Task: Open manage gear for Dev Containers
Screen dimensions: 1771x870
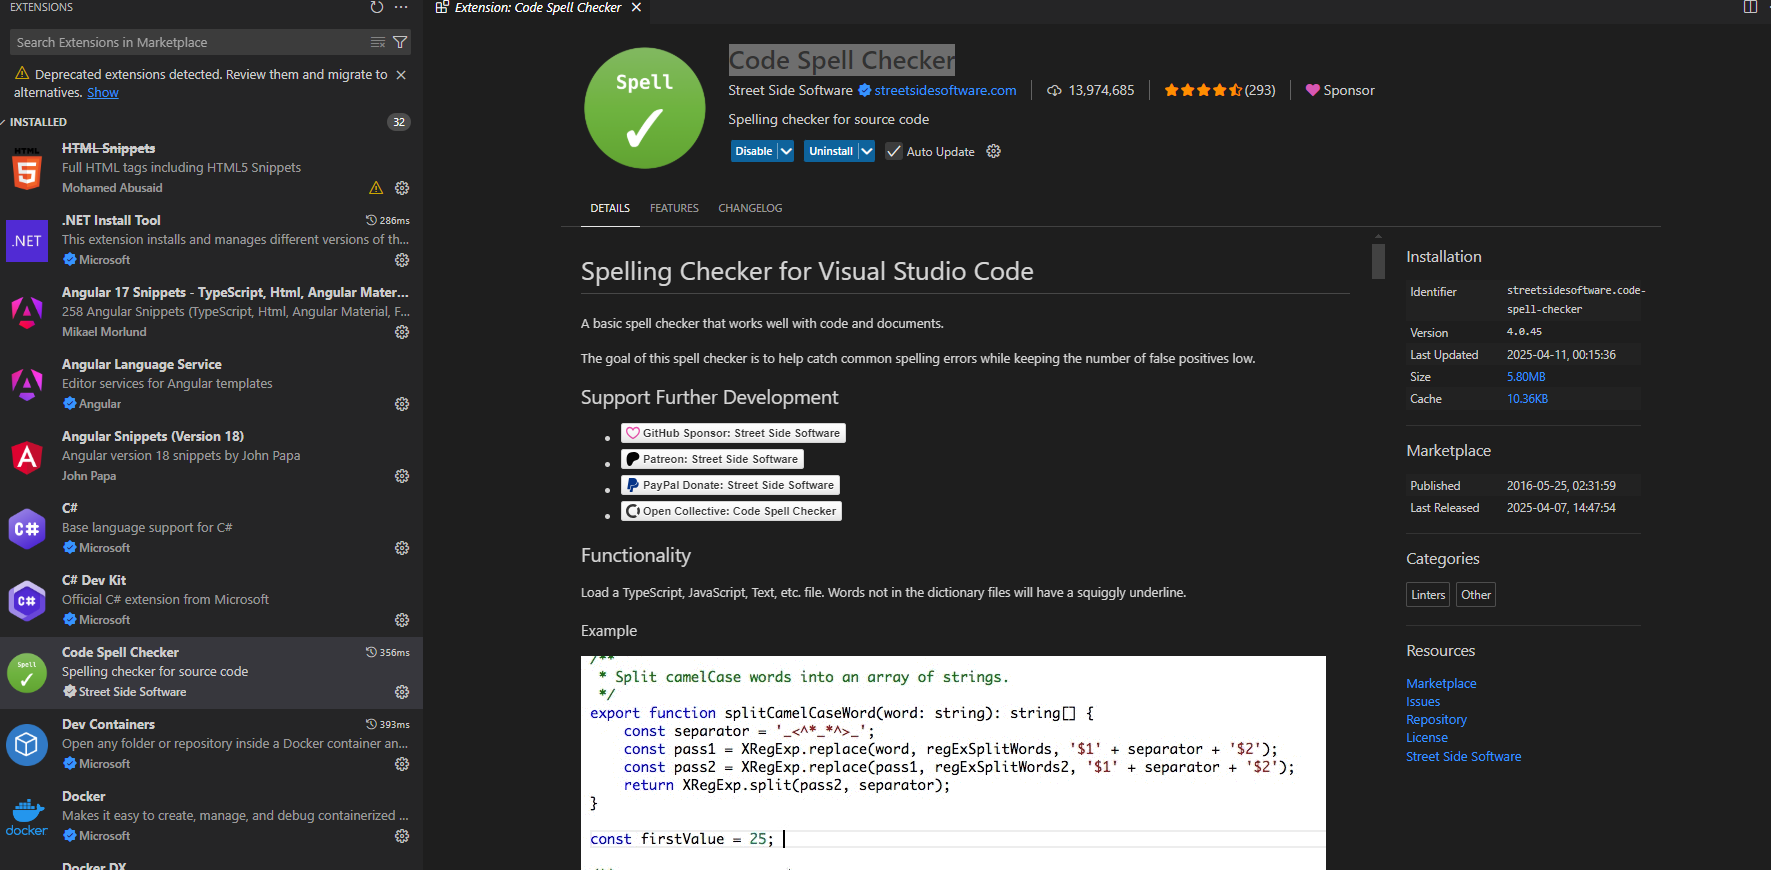Action: coord(402,764)
